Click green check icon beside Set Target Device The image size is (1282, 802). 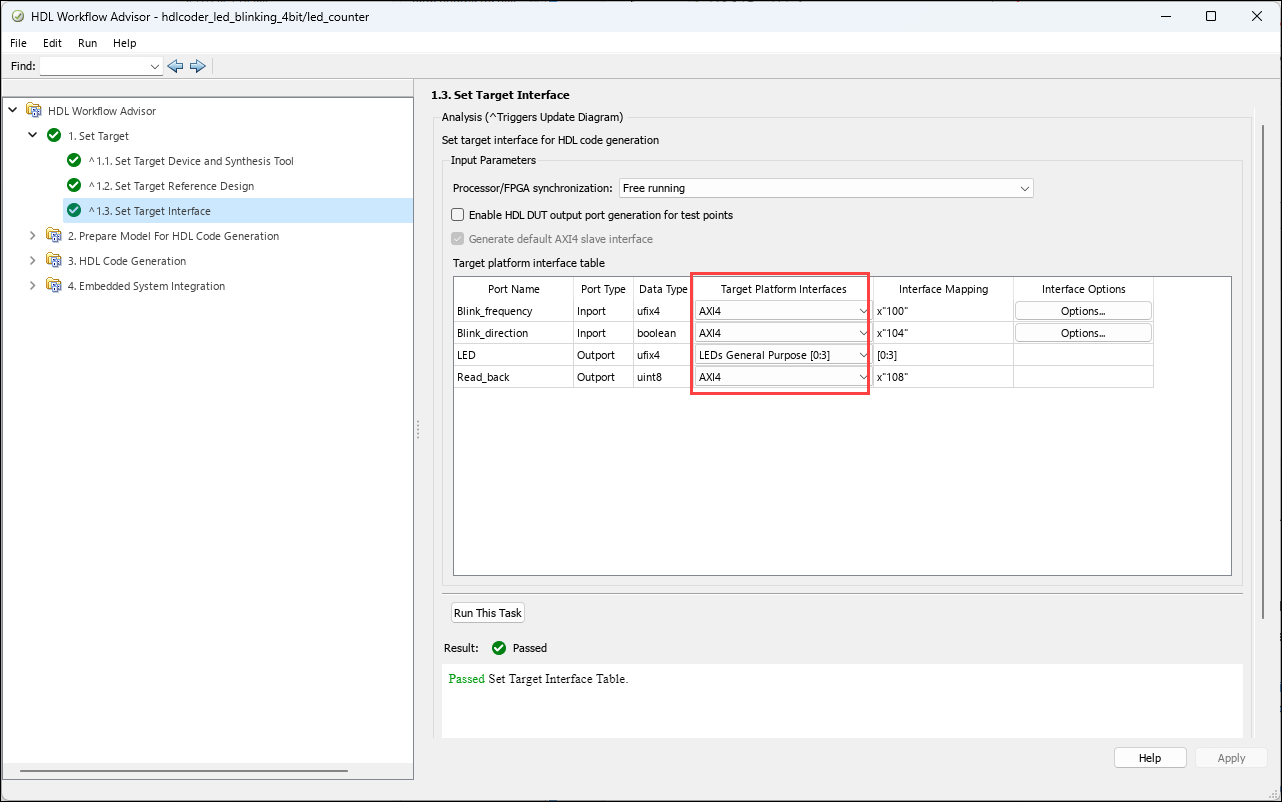pos(74,161)
